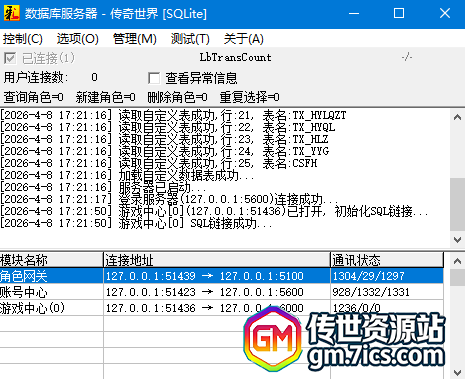Click the 初始化SQL链接 log line
Screen dimensions: 465x379
click(x=214, y=211)
